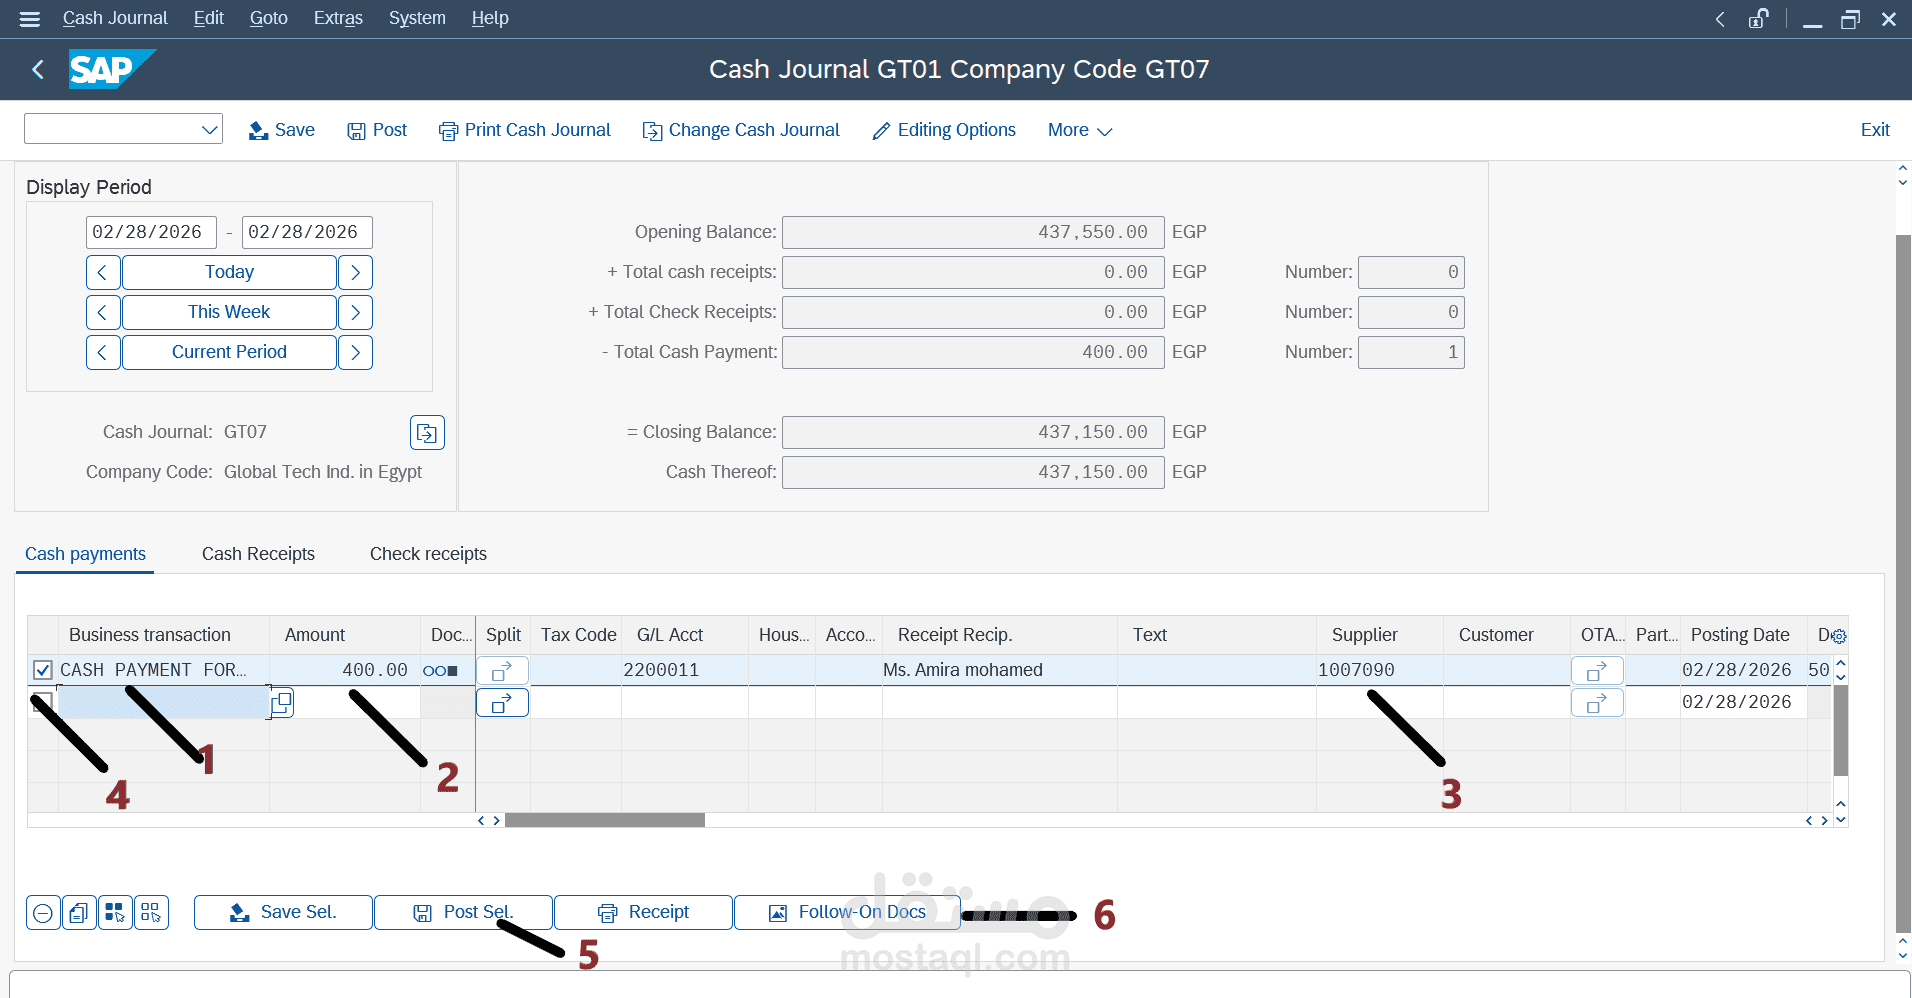The height and width of the screenshot is (998, 1912).
Task: Uncheck the CASH PAYMENT row checkbox
Action: coord(42,669)
